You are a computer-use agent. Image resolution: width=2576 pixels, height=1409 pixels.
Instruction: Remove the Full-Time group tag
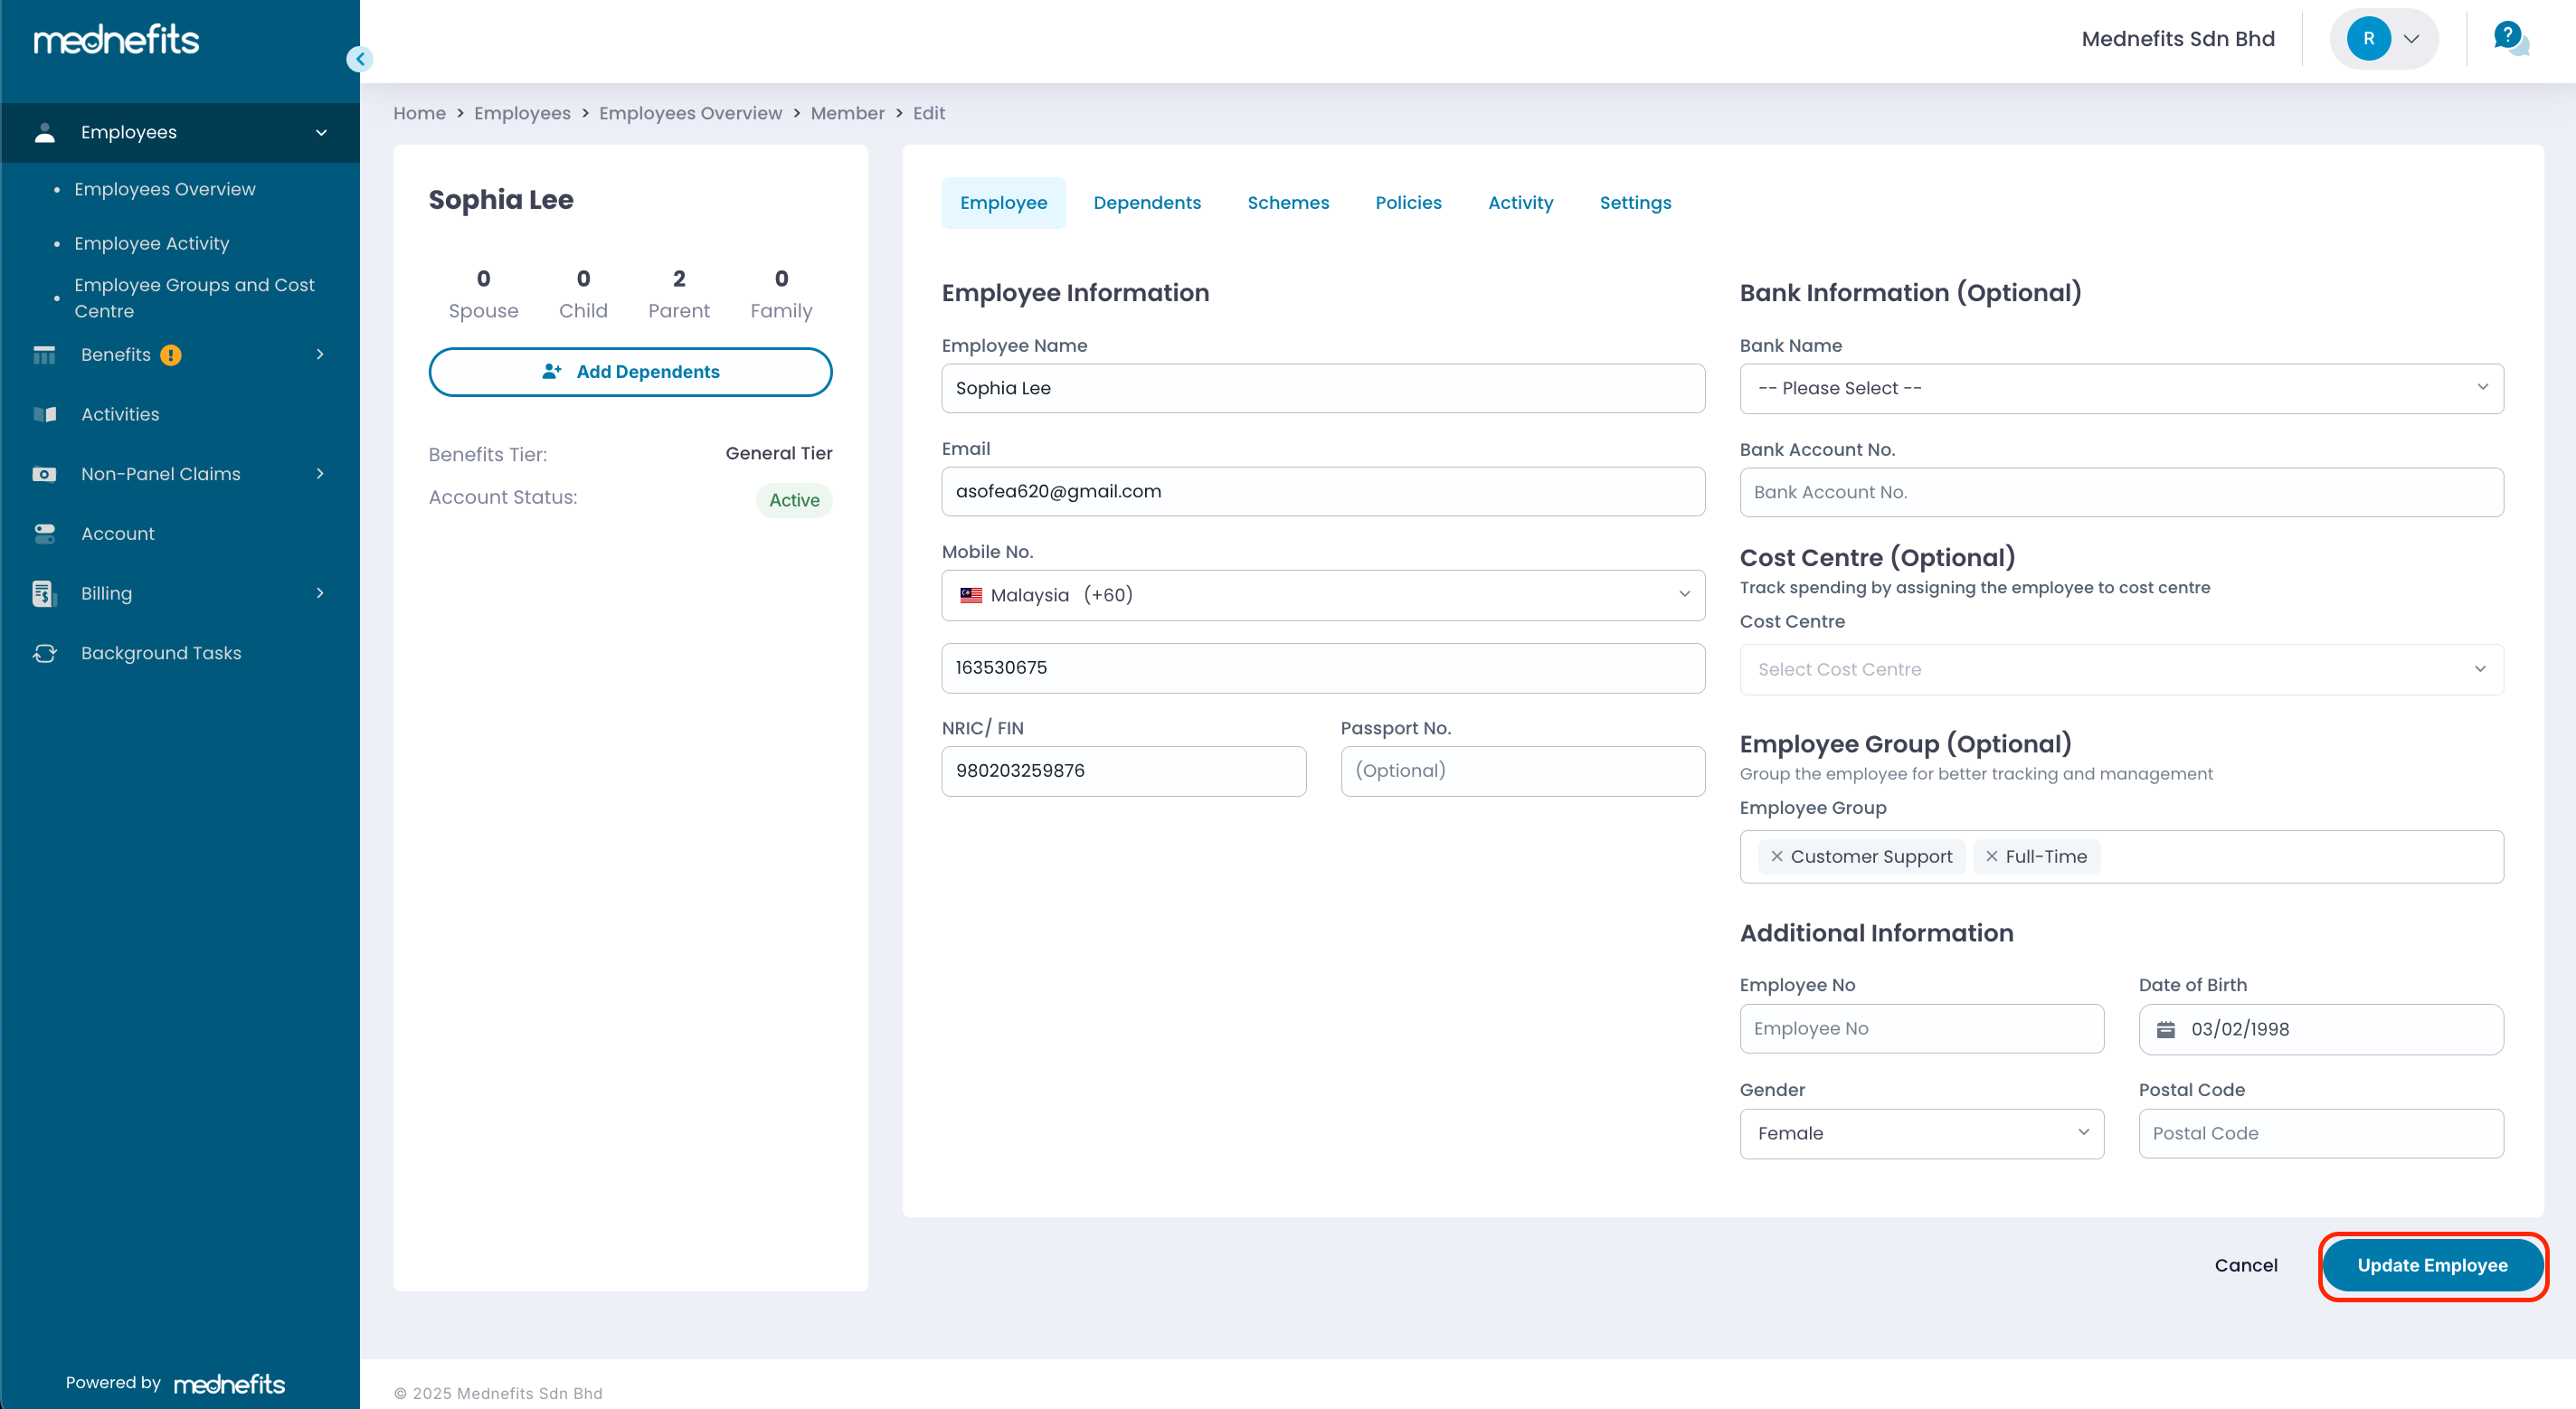click(1991, 856)
